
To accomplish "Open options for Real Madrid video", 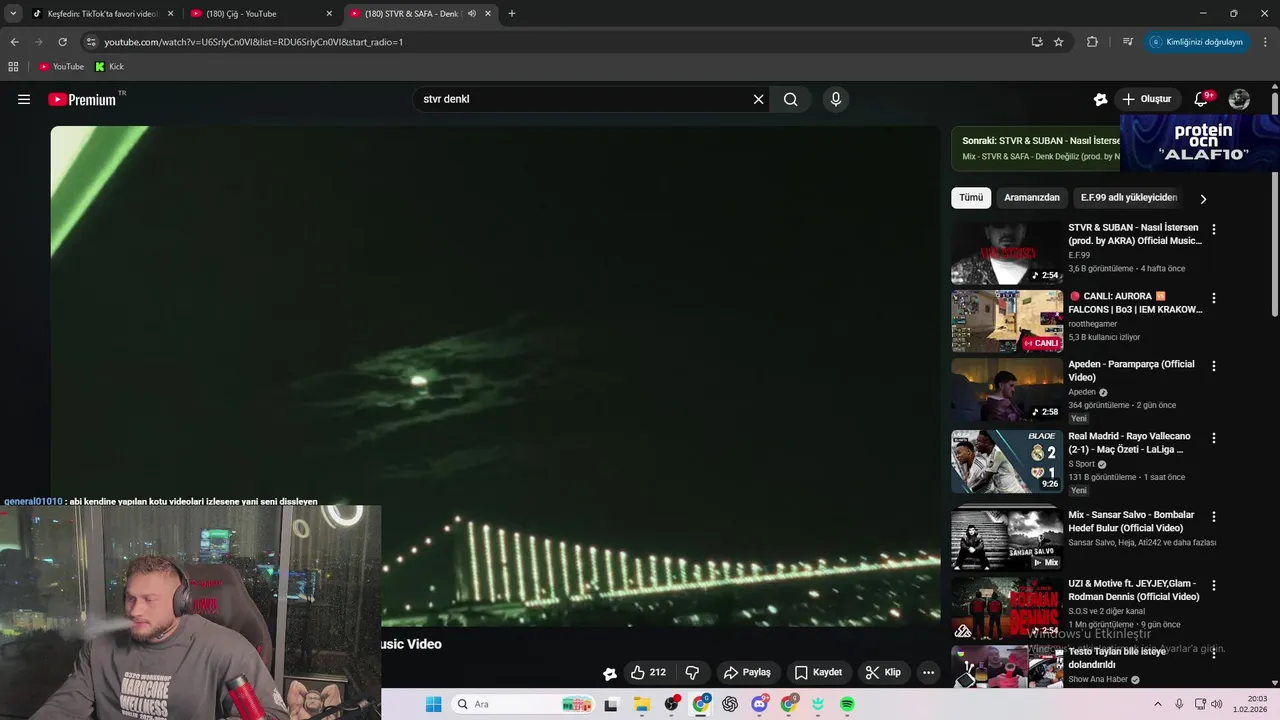I will pos(1214,438).
